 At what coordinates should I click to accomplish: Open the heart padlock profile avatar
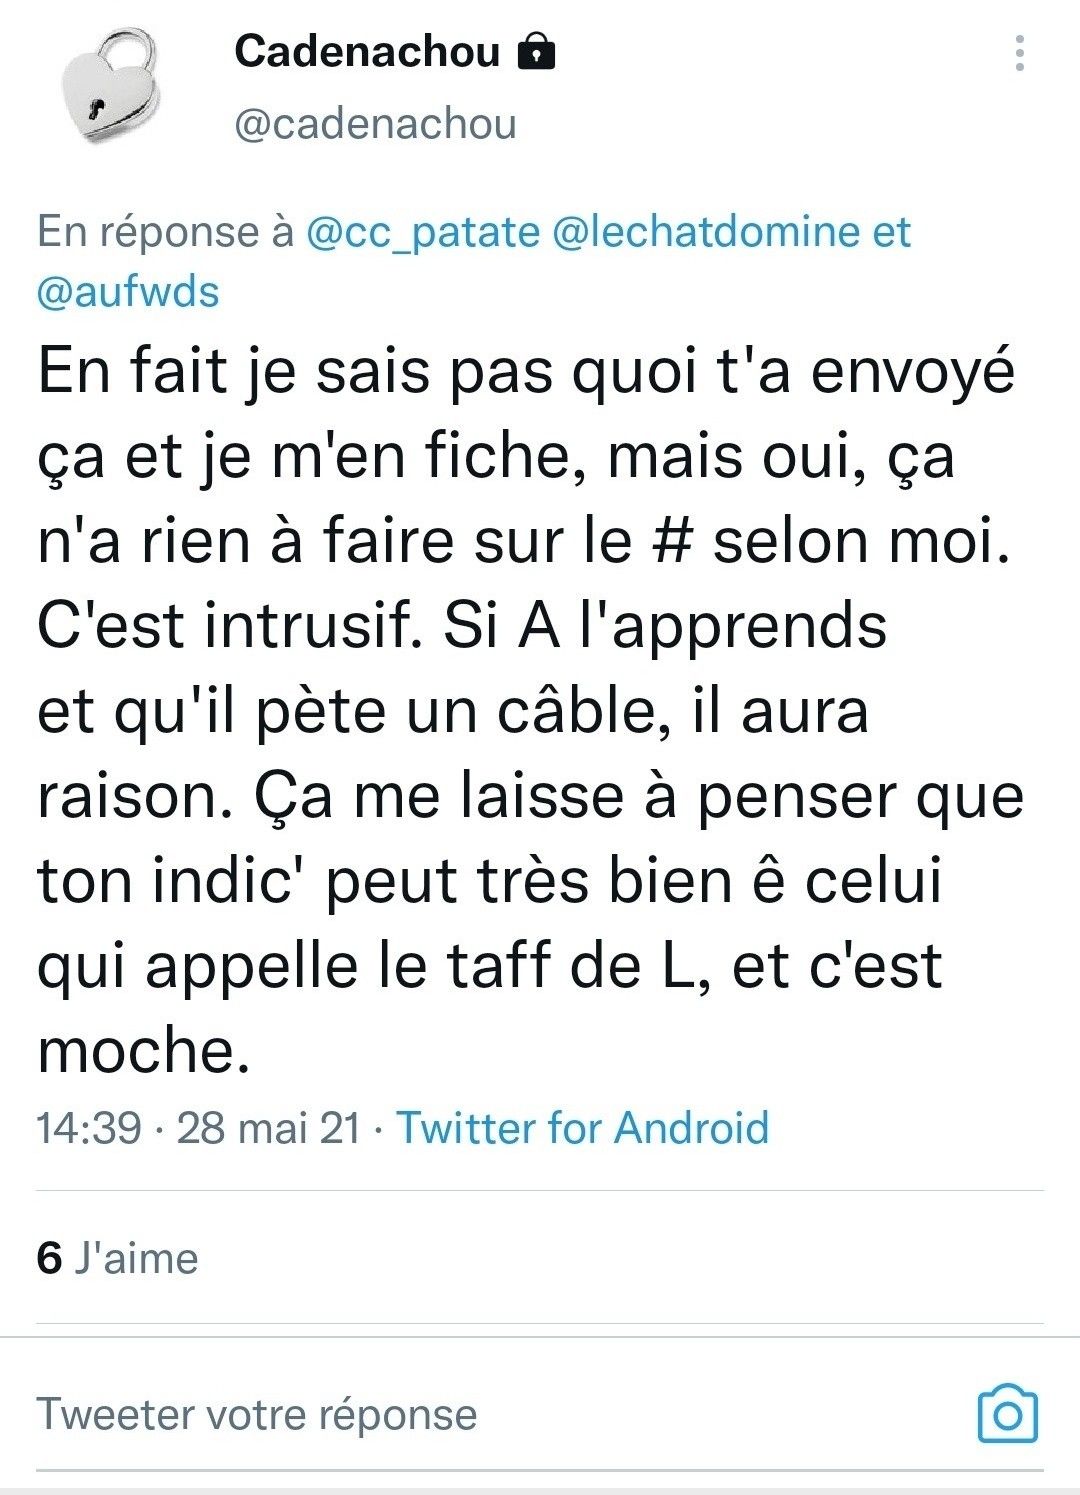[109, 87]
